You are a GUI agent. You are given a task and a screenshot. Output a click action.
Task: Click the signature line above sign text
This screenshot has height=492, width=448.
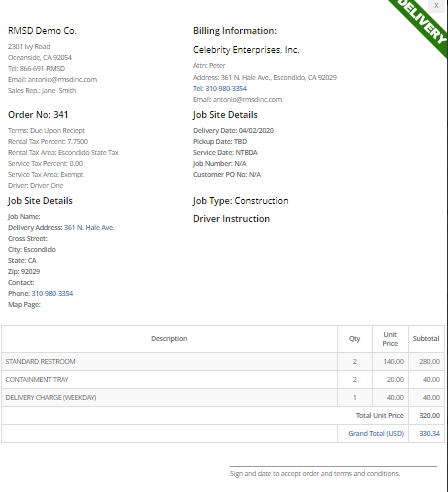(x=333, y=466)
